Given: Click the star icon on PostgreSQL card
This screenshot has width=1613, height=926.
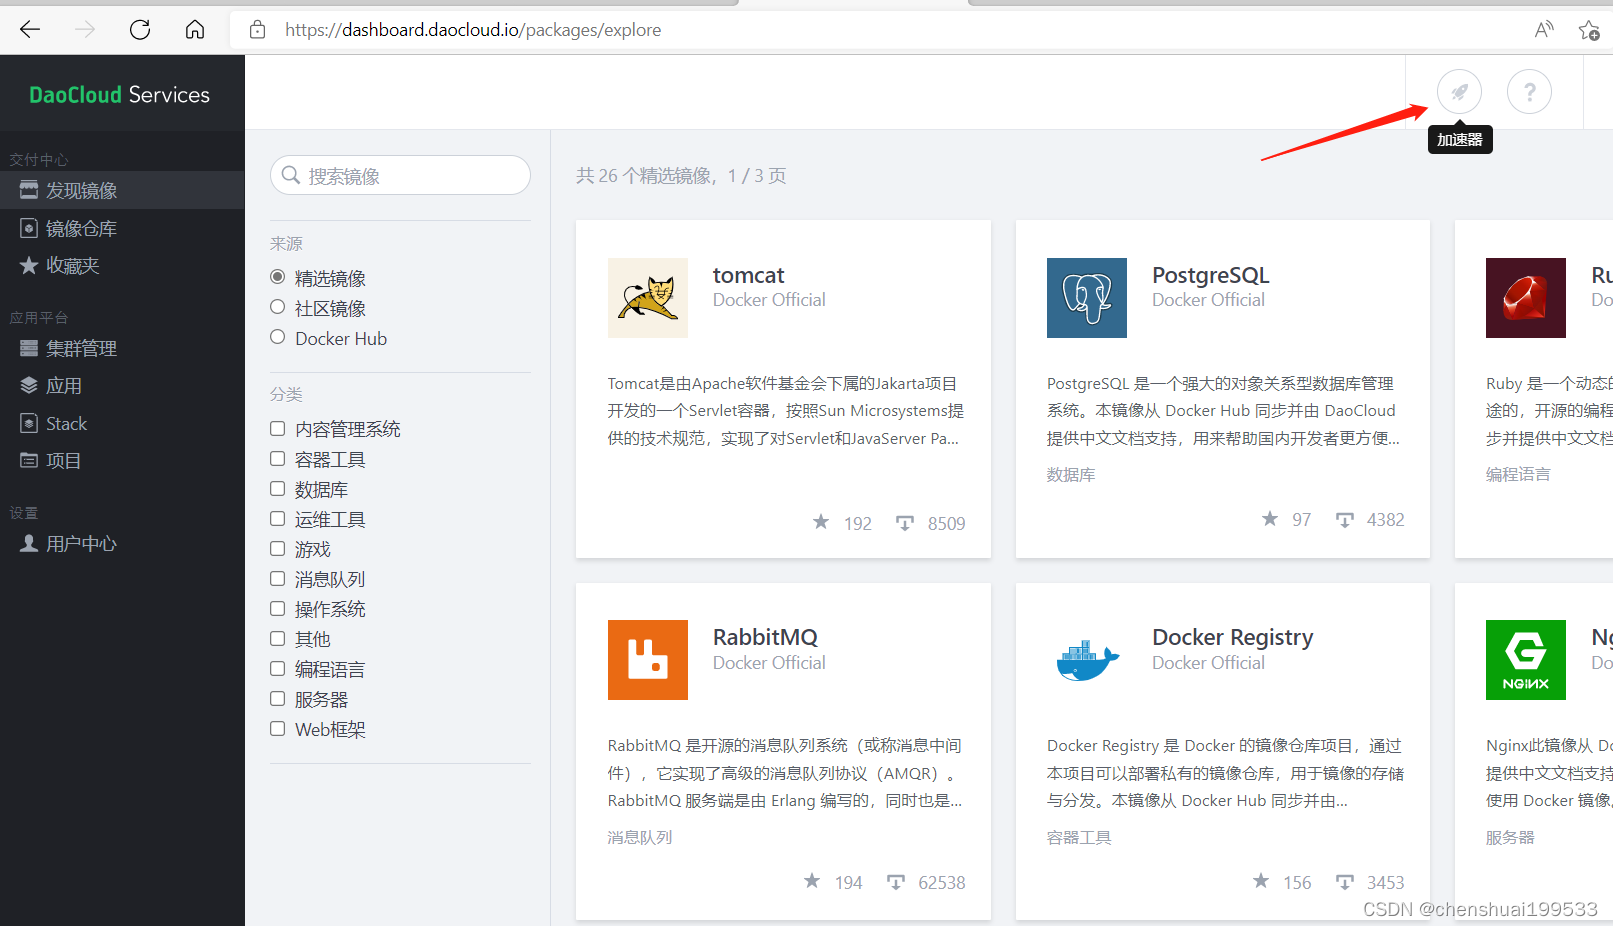Looking at the screenshot, I should (1270, 519).
